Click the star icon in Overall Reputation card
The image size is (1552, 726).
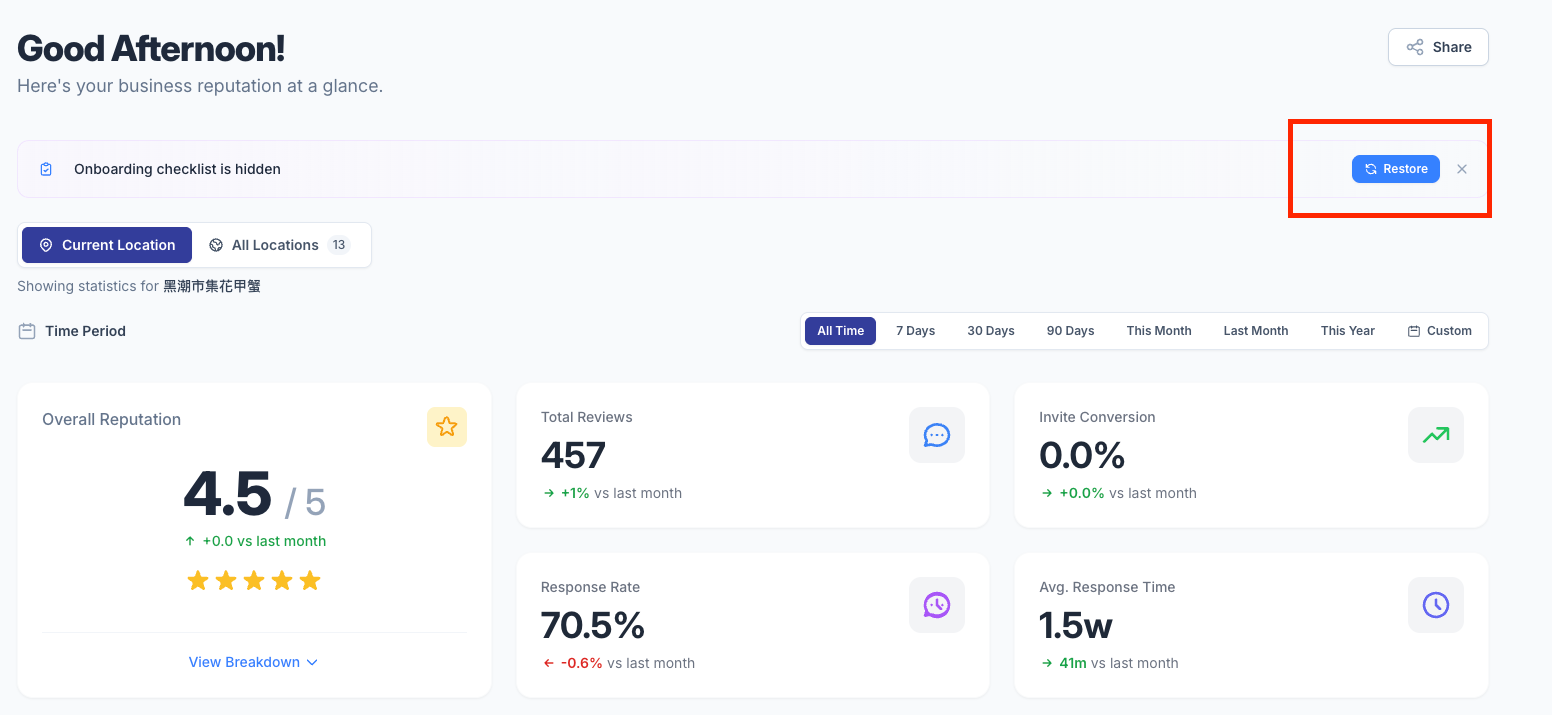447,427
